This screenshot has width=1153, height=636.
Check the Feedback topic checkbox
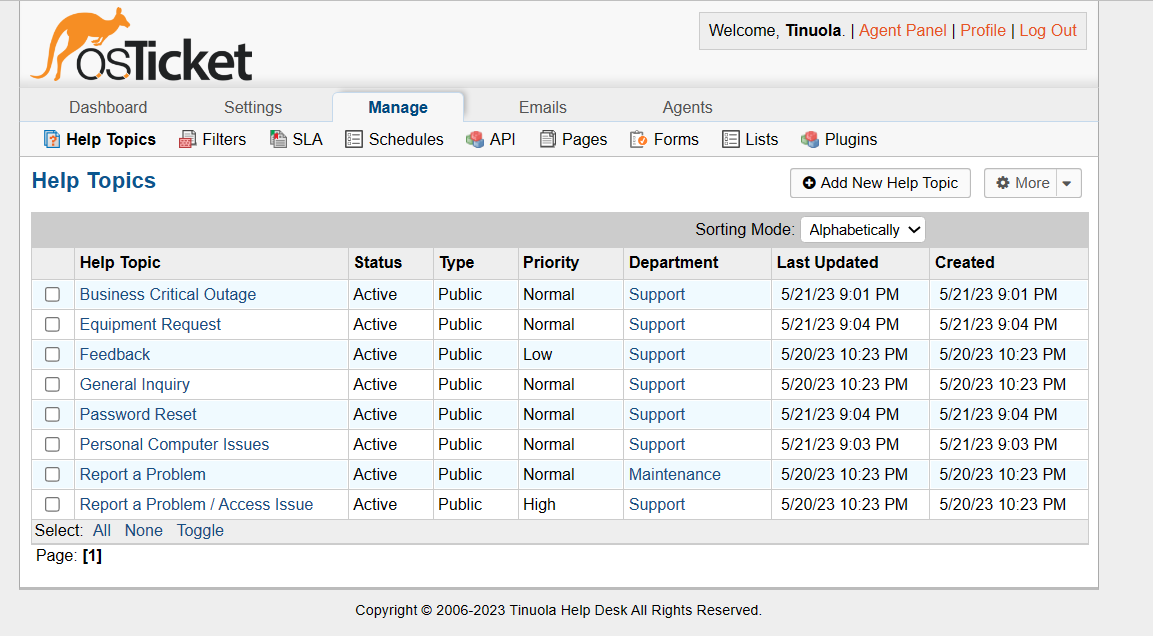52,354
